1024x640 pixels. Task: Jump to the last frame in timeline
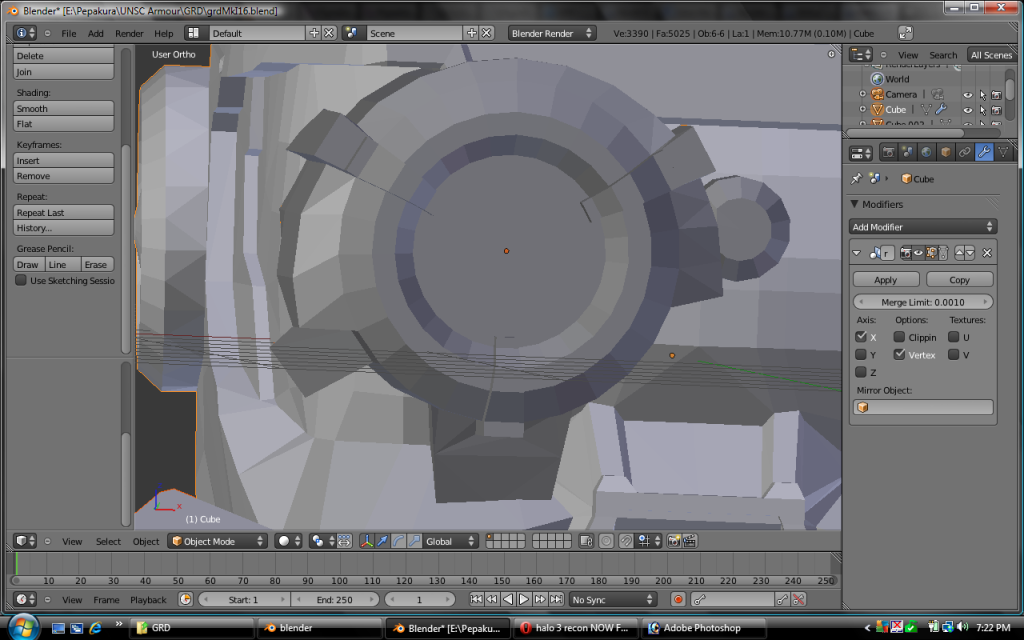coord(556,599)
